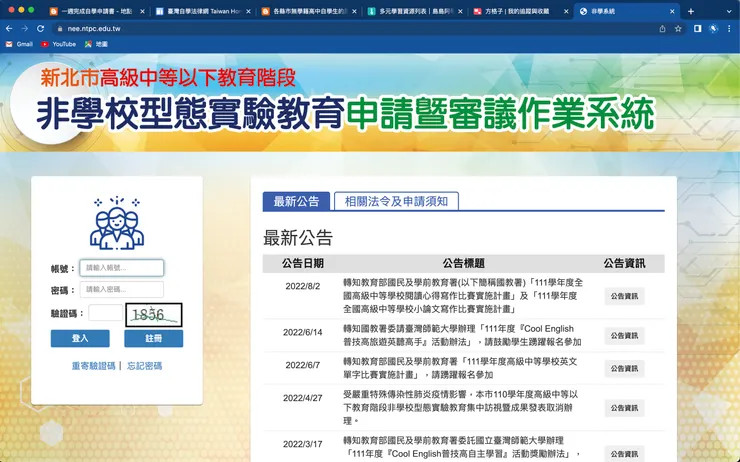
Task: Click the browser profile avatar icon
Action: pyautogui.click(x=714, y=29)
